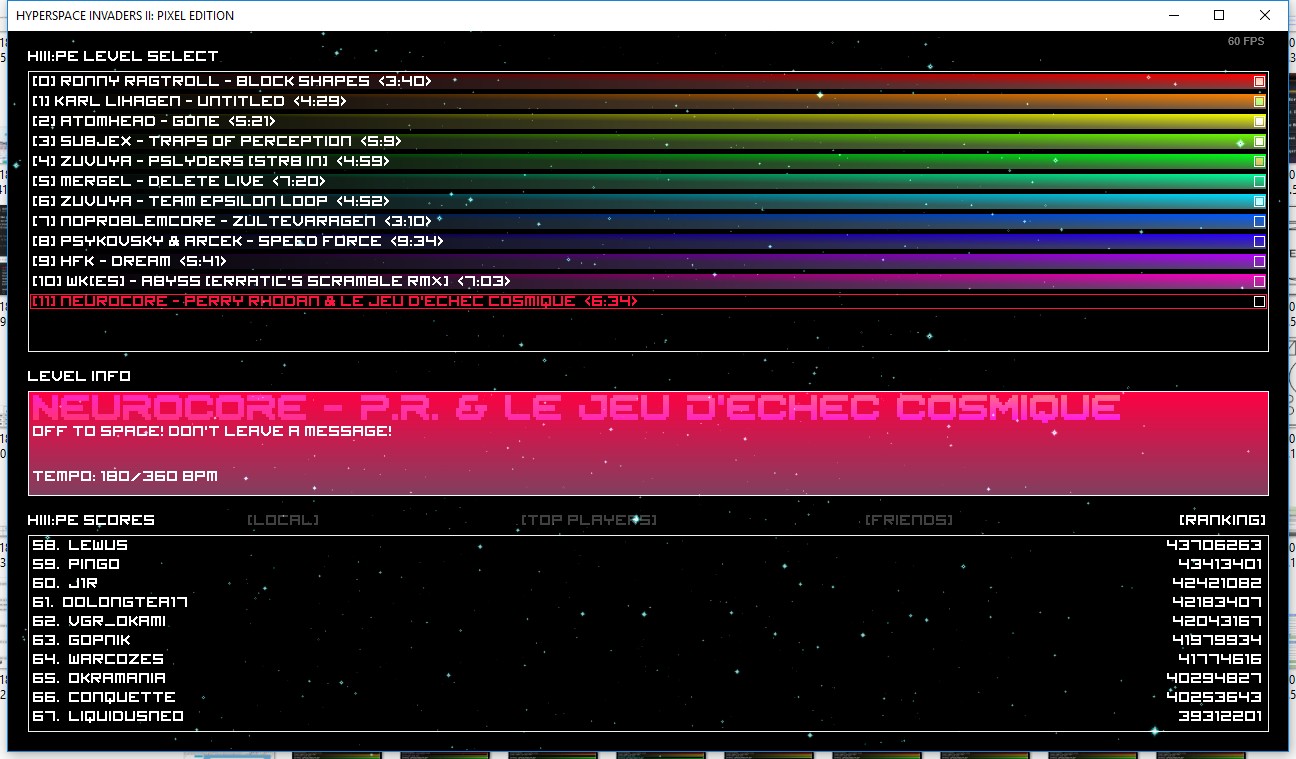Click checkbox at end of Block Shapes row
1296x759 pixels.
[x=1259, y=81]
